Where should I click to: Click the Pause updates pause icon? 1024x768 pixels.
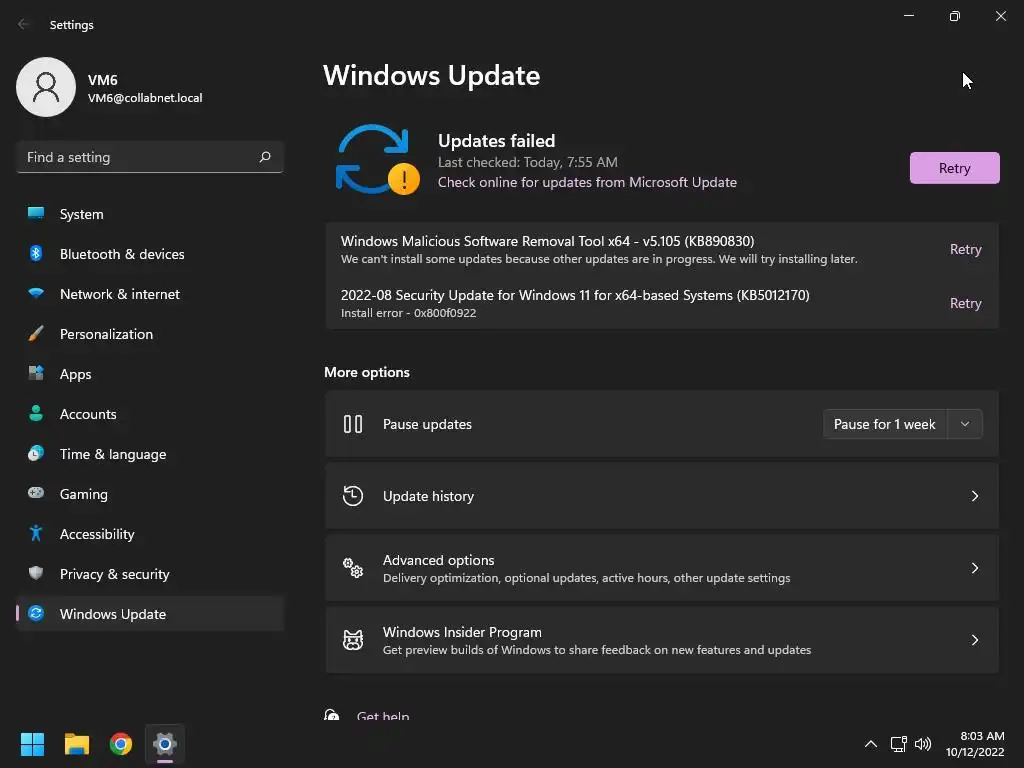[x=353, y=424]
